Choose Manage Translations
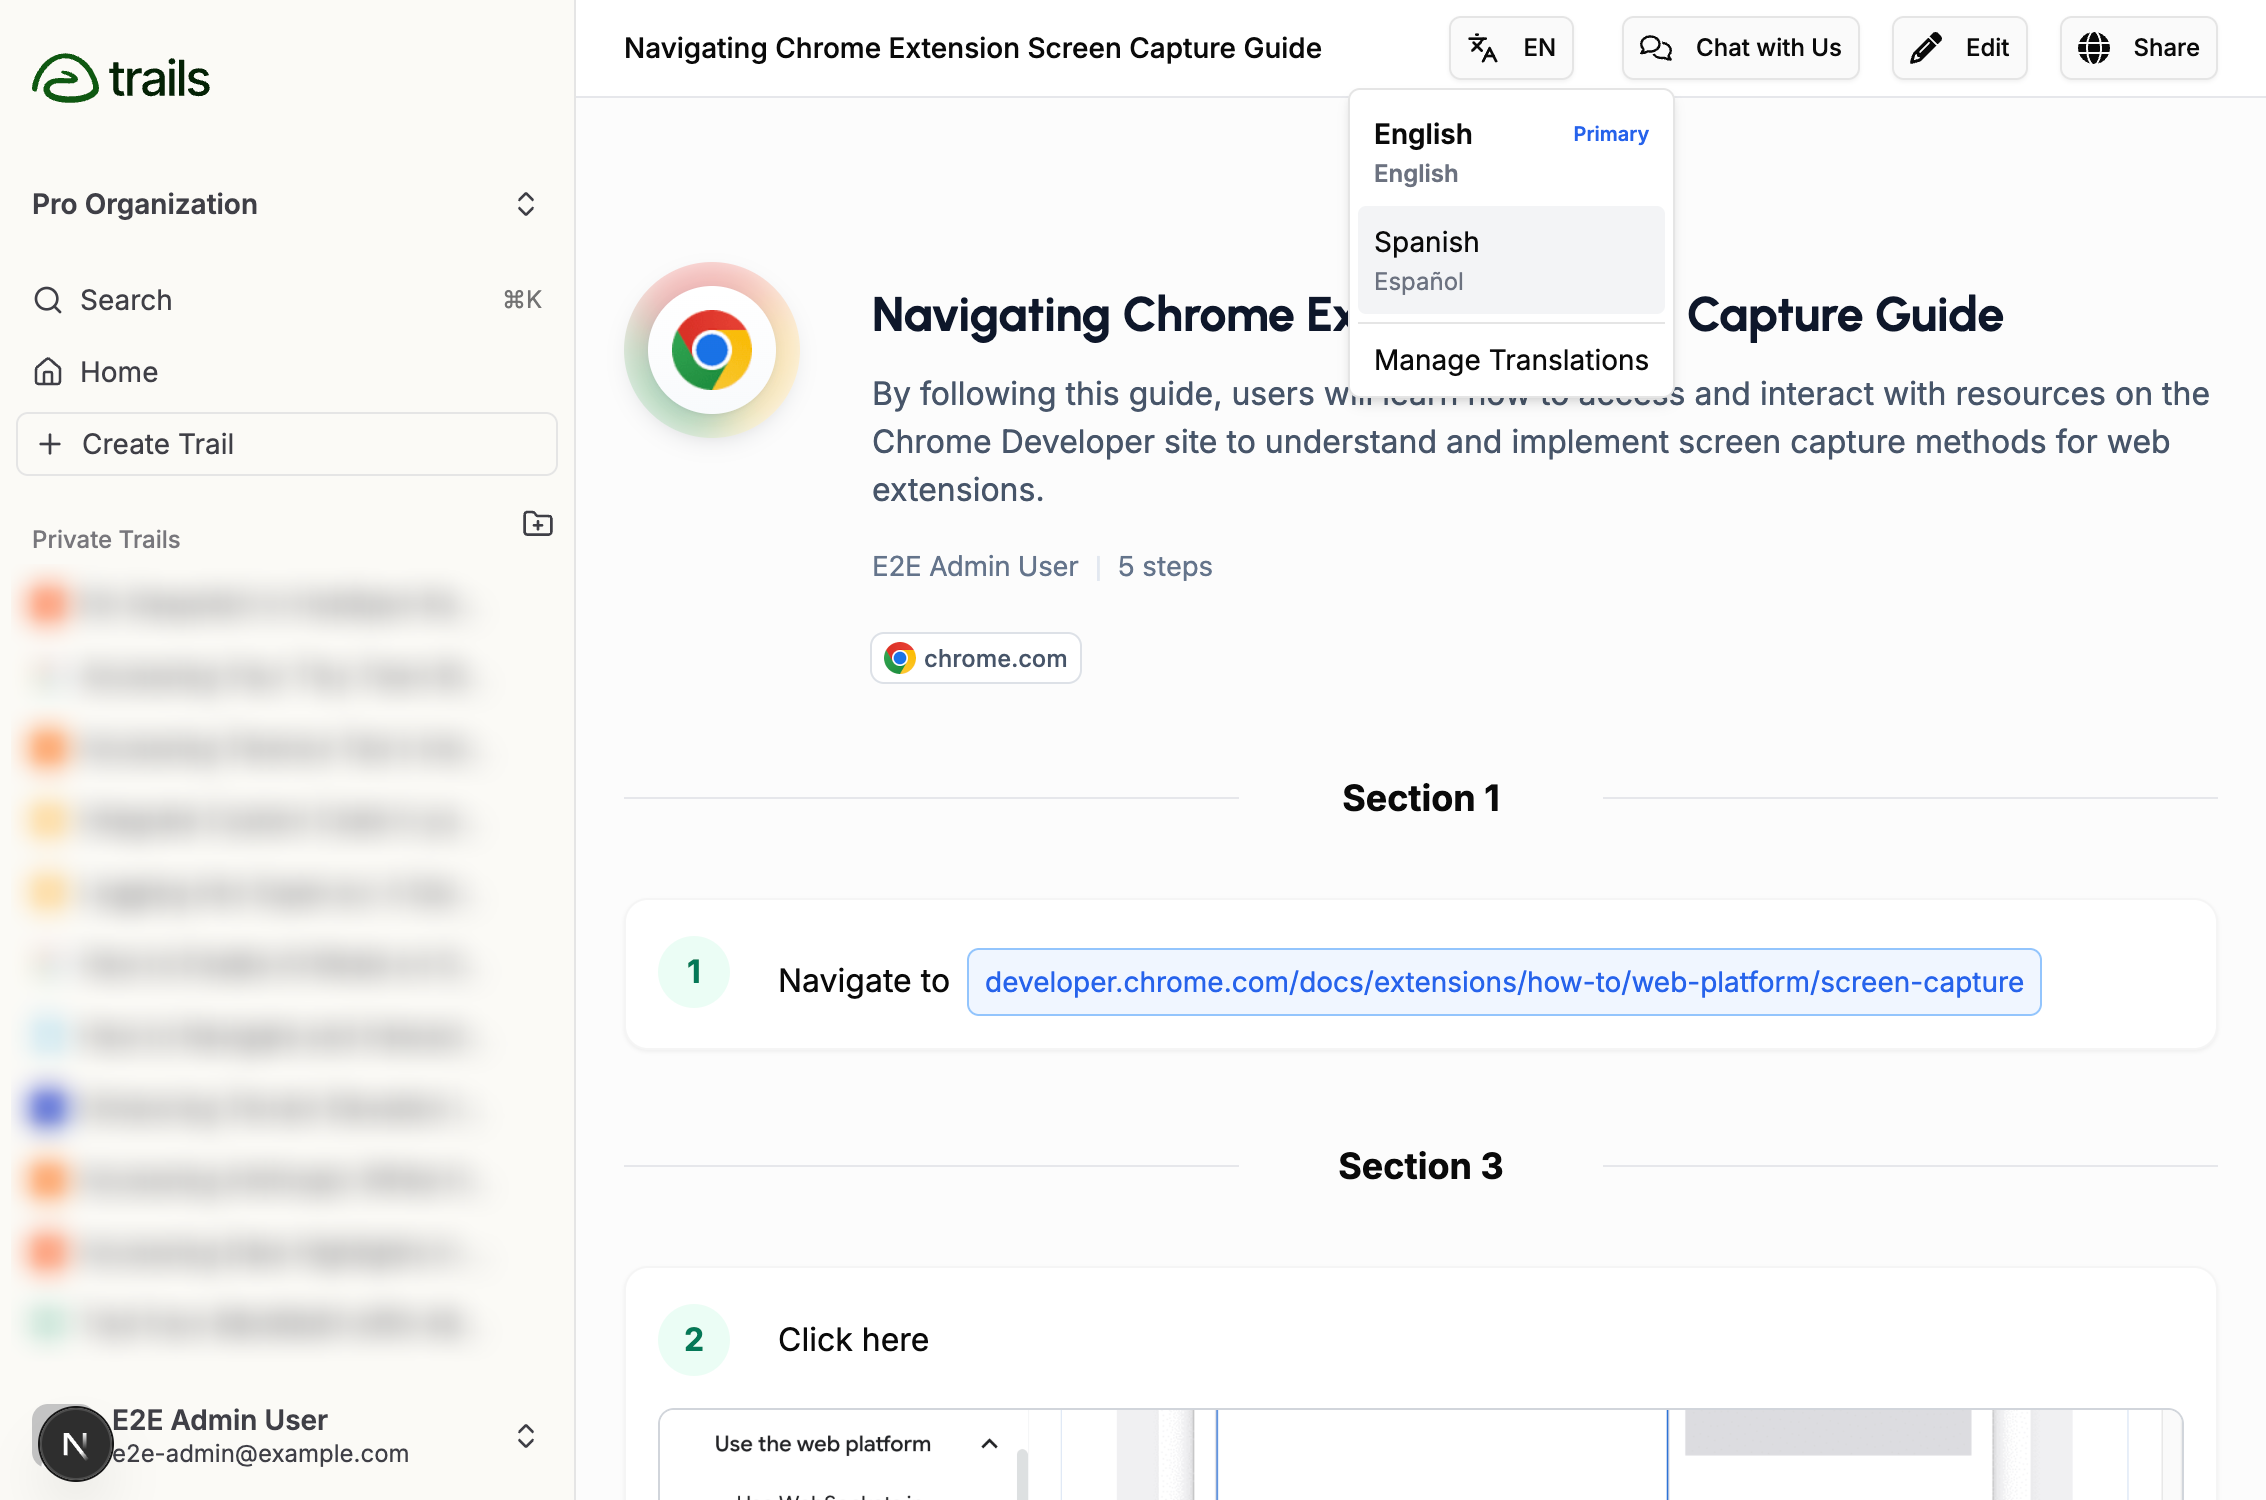2266x1500 pixels. point(1511,360)
